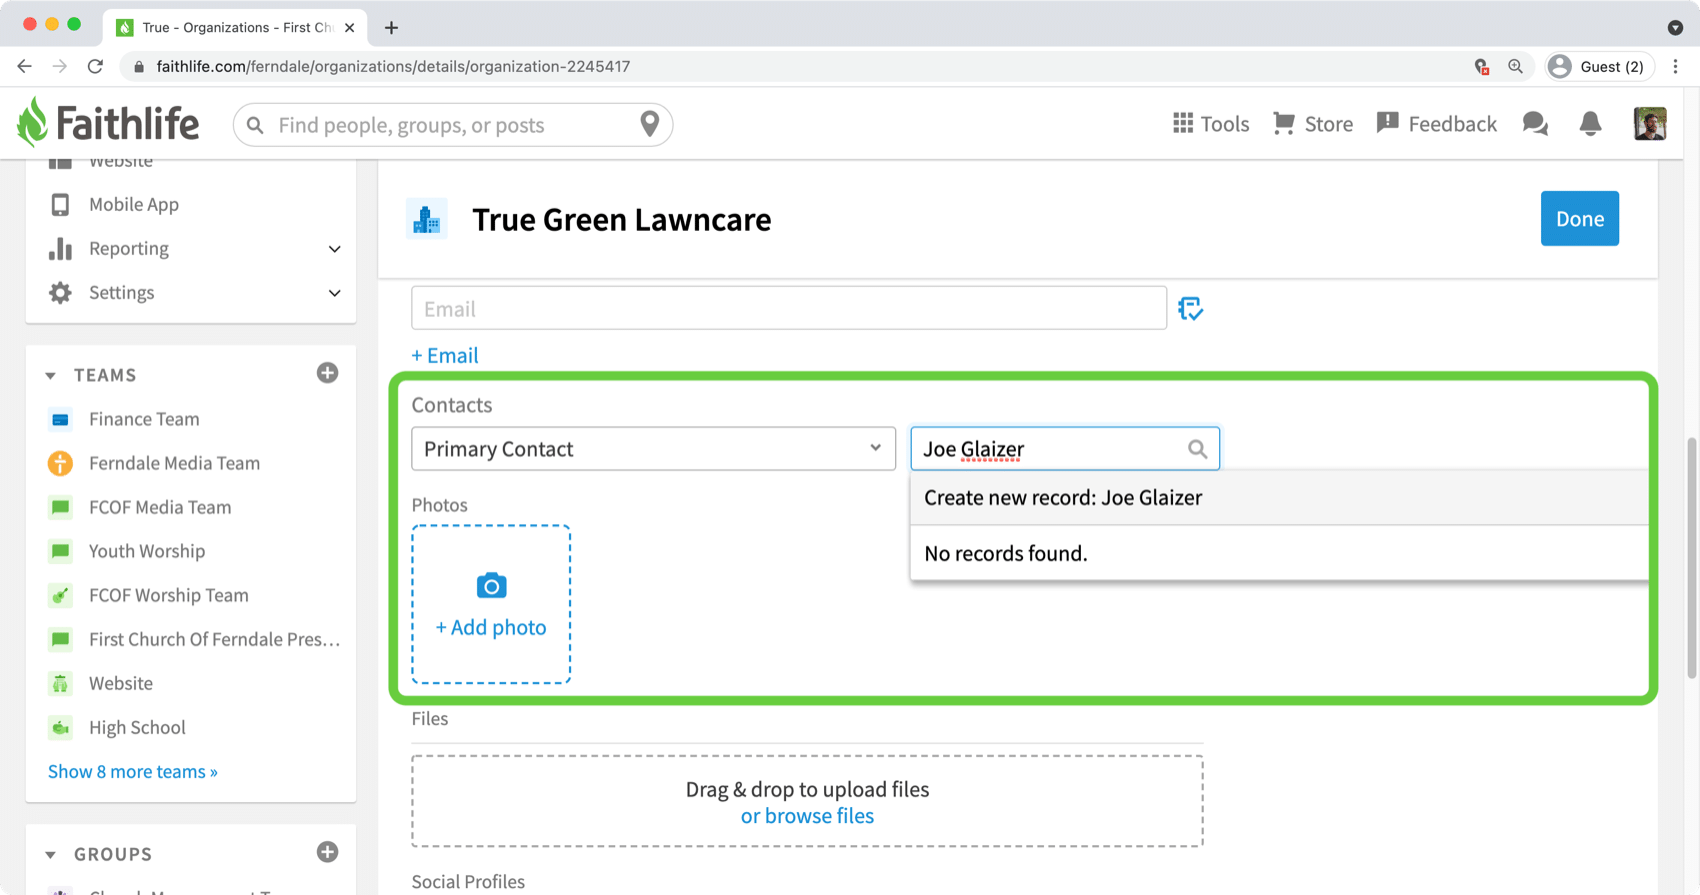
Task: Open Chrome three-dot menu
Action: click(x=1676, y=66)
